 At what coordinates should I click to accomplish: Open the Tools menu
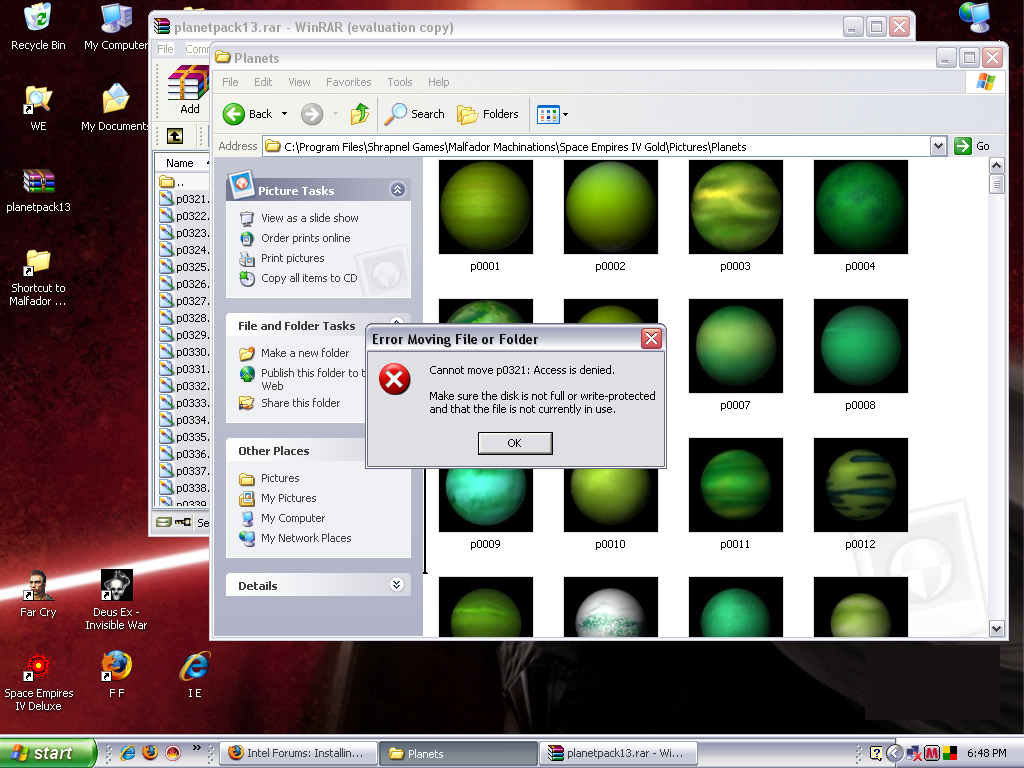pos(400,82)
